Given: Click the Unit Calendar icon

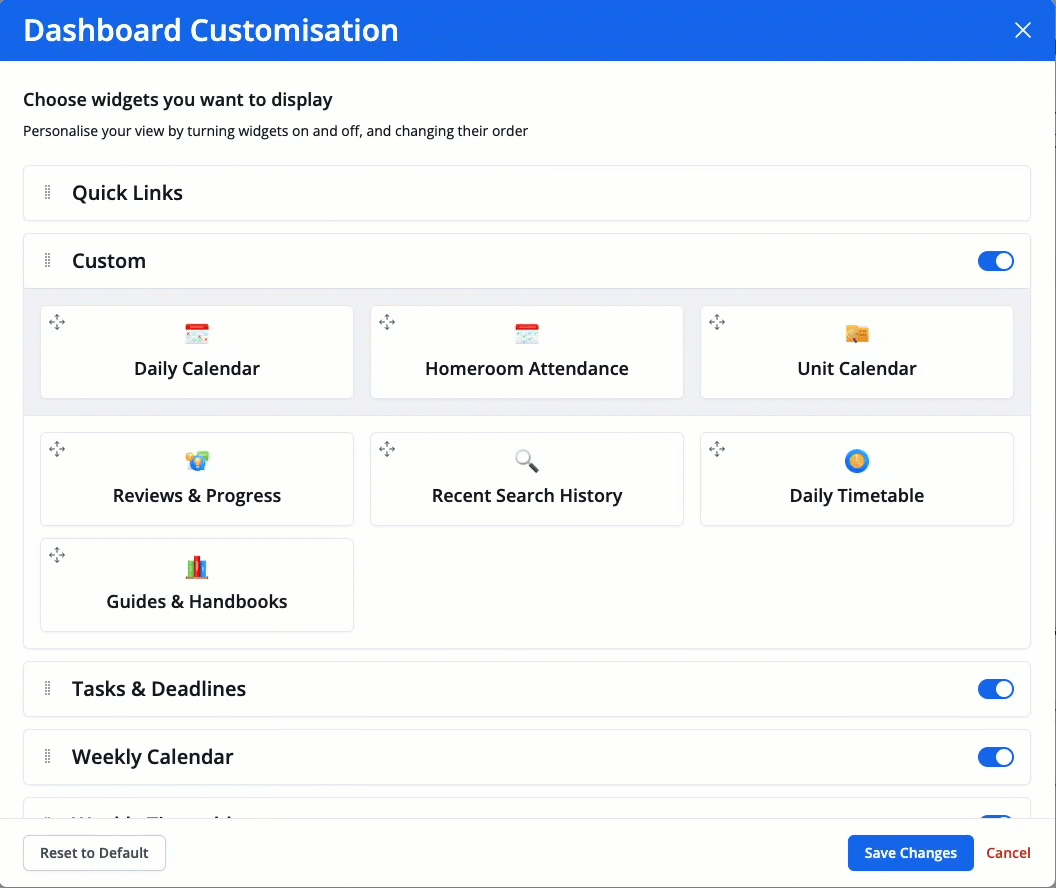Looking at the screenshot, I should pos(857,335).
